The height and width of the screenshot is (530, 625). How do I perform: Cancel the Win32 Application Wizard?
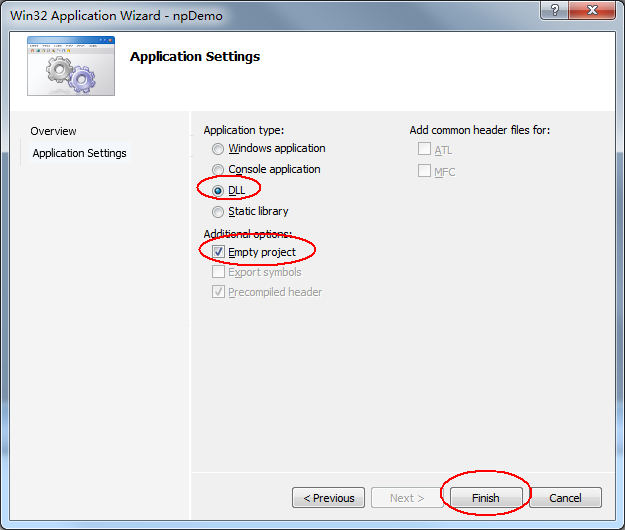[565, 497]
